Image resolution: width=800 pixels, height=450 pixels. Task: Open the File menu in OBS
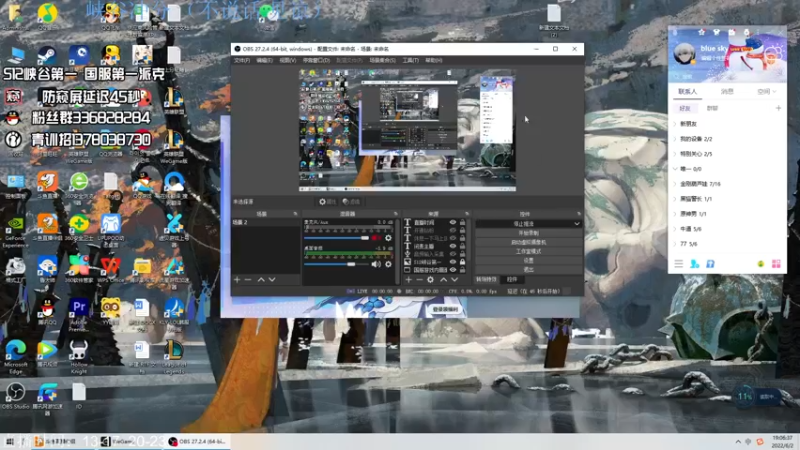242,60
